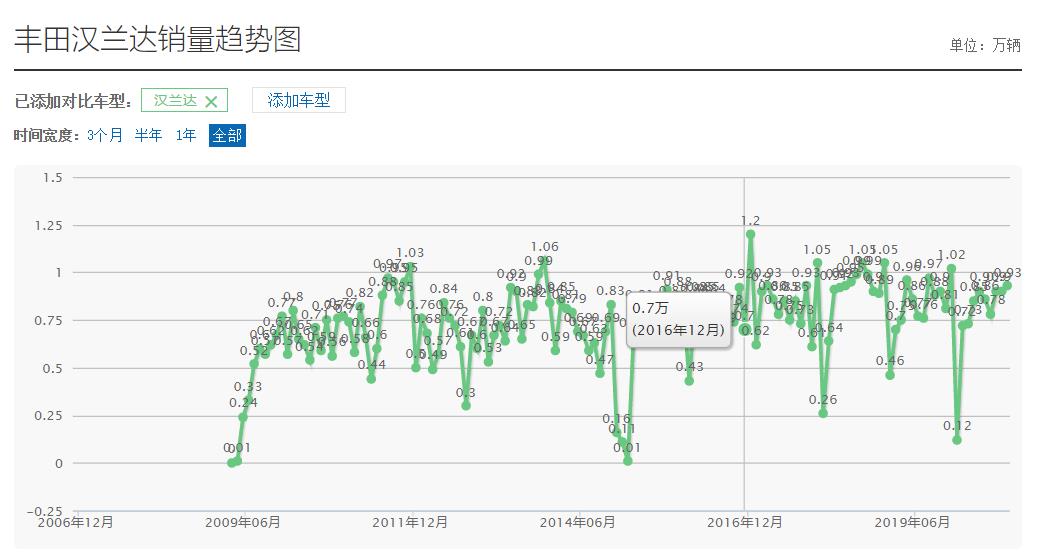
Task: Click the 0.75 y-axis label
Action: click(48, 321)
